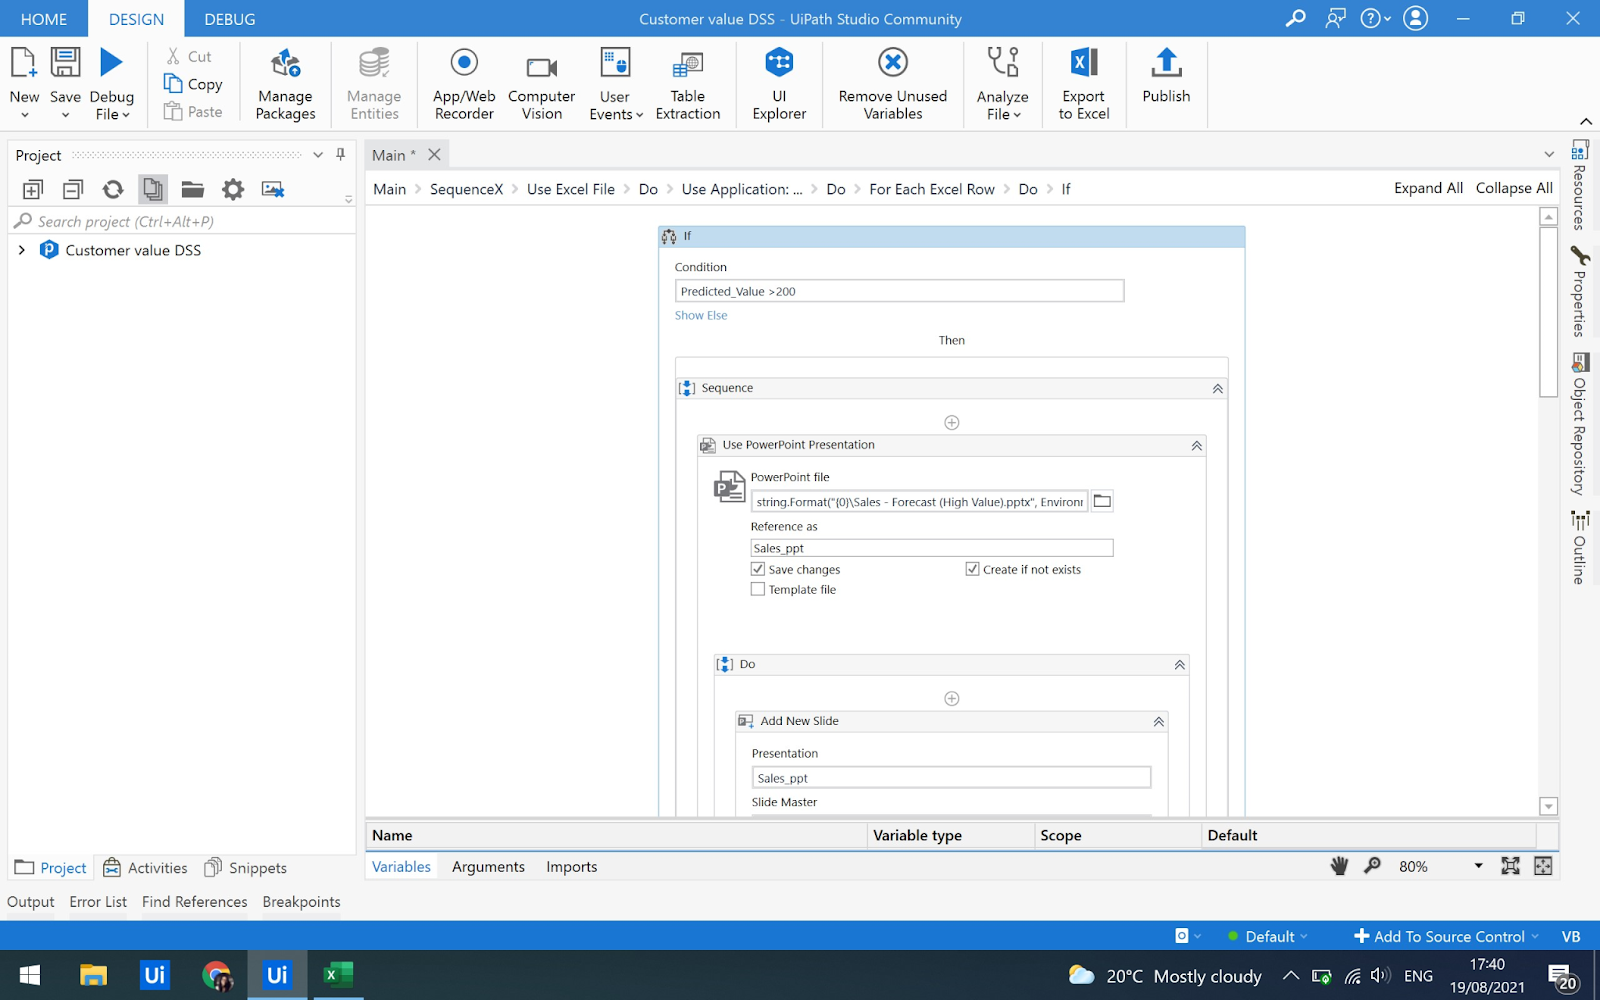
Task: Collapse the Use PowerPoint Presentation activity
Action: [x=1196, y=446]
